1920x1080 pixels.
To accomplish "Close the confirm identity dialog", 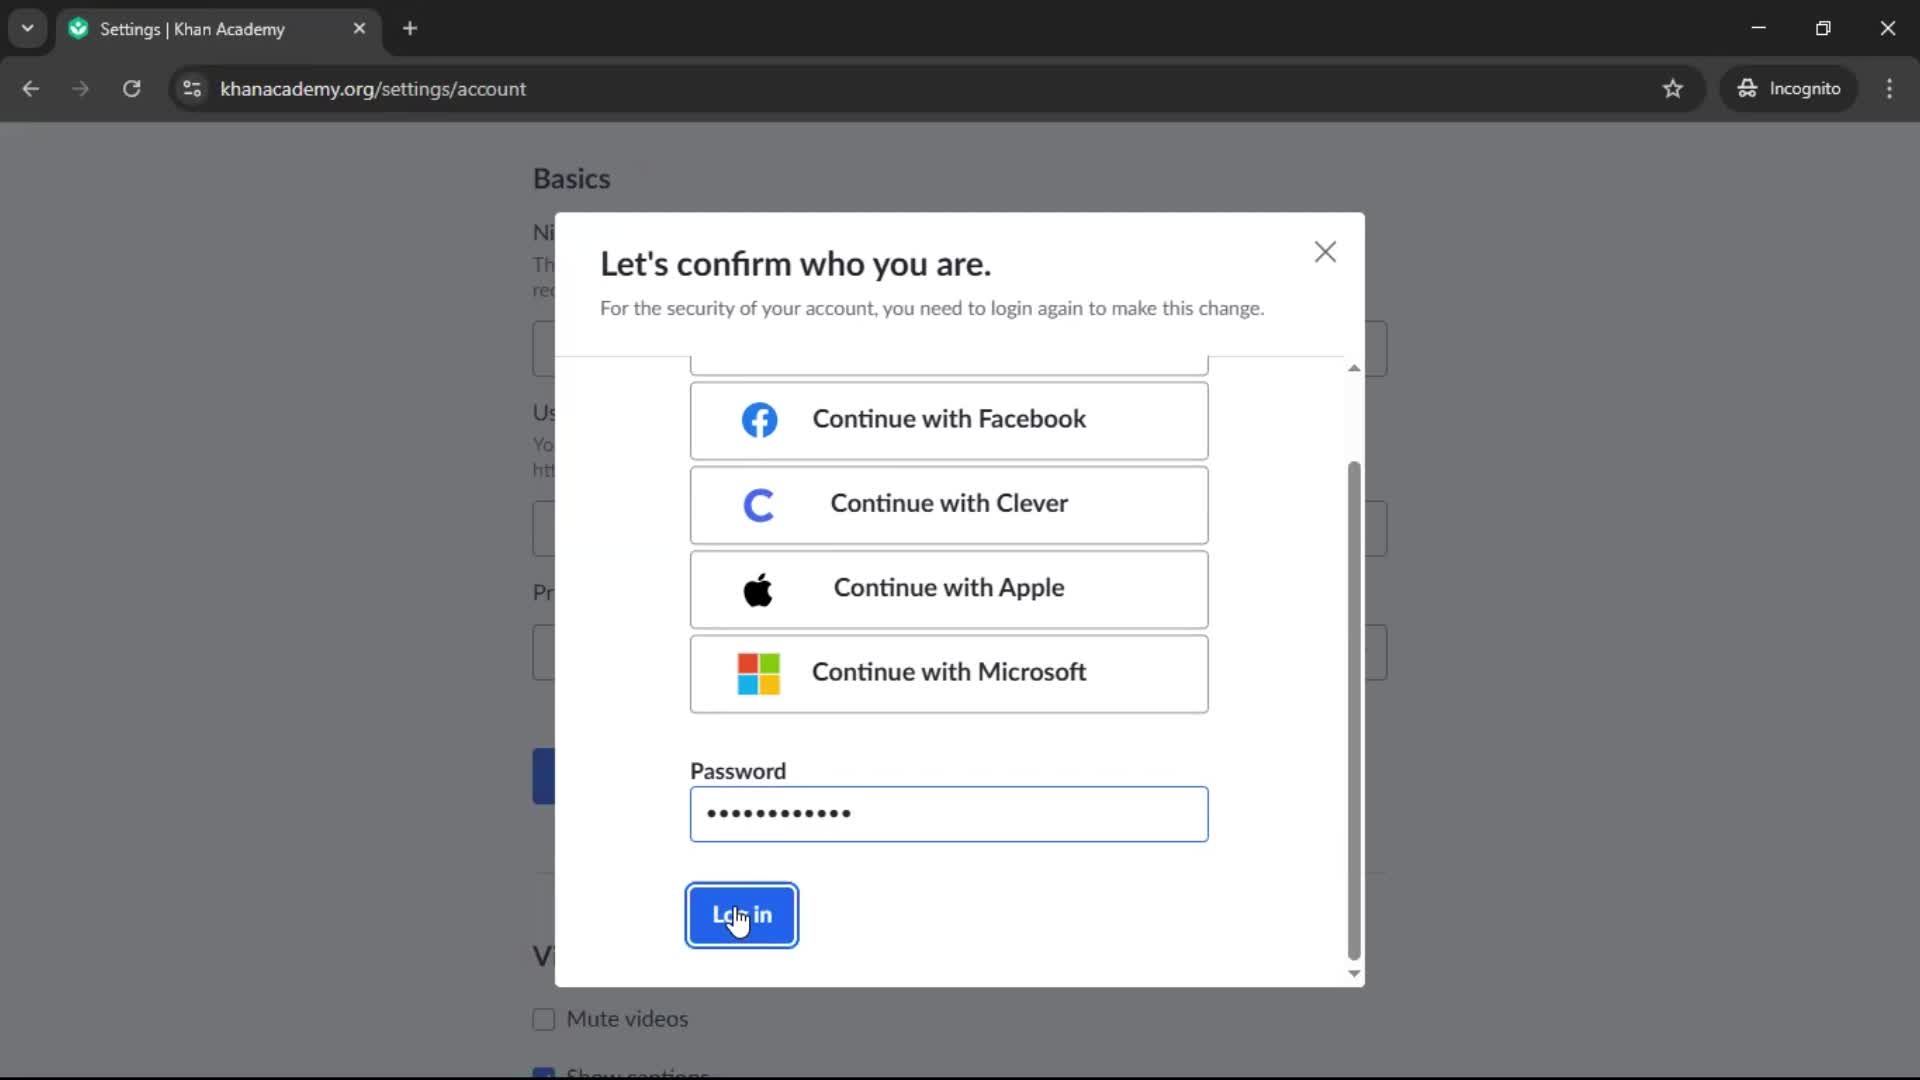I will 1325,252.
